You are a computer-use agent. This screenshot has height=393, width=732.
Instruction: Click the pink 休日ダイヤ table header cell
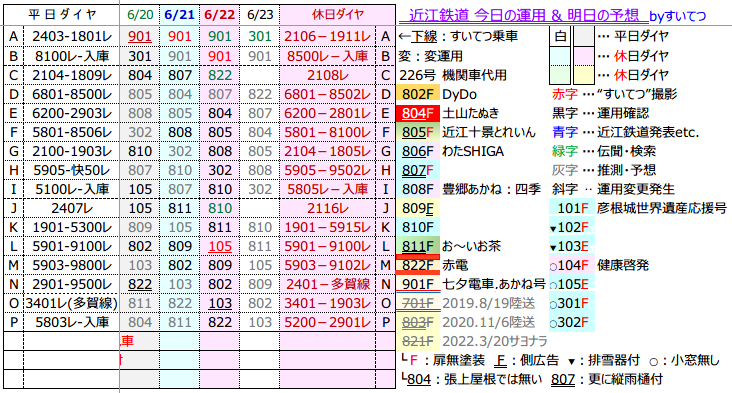(x=338, y=15)
